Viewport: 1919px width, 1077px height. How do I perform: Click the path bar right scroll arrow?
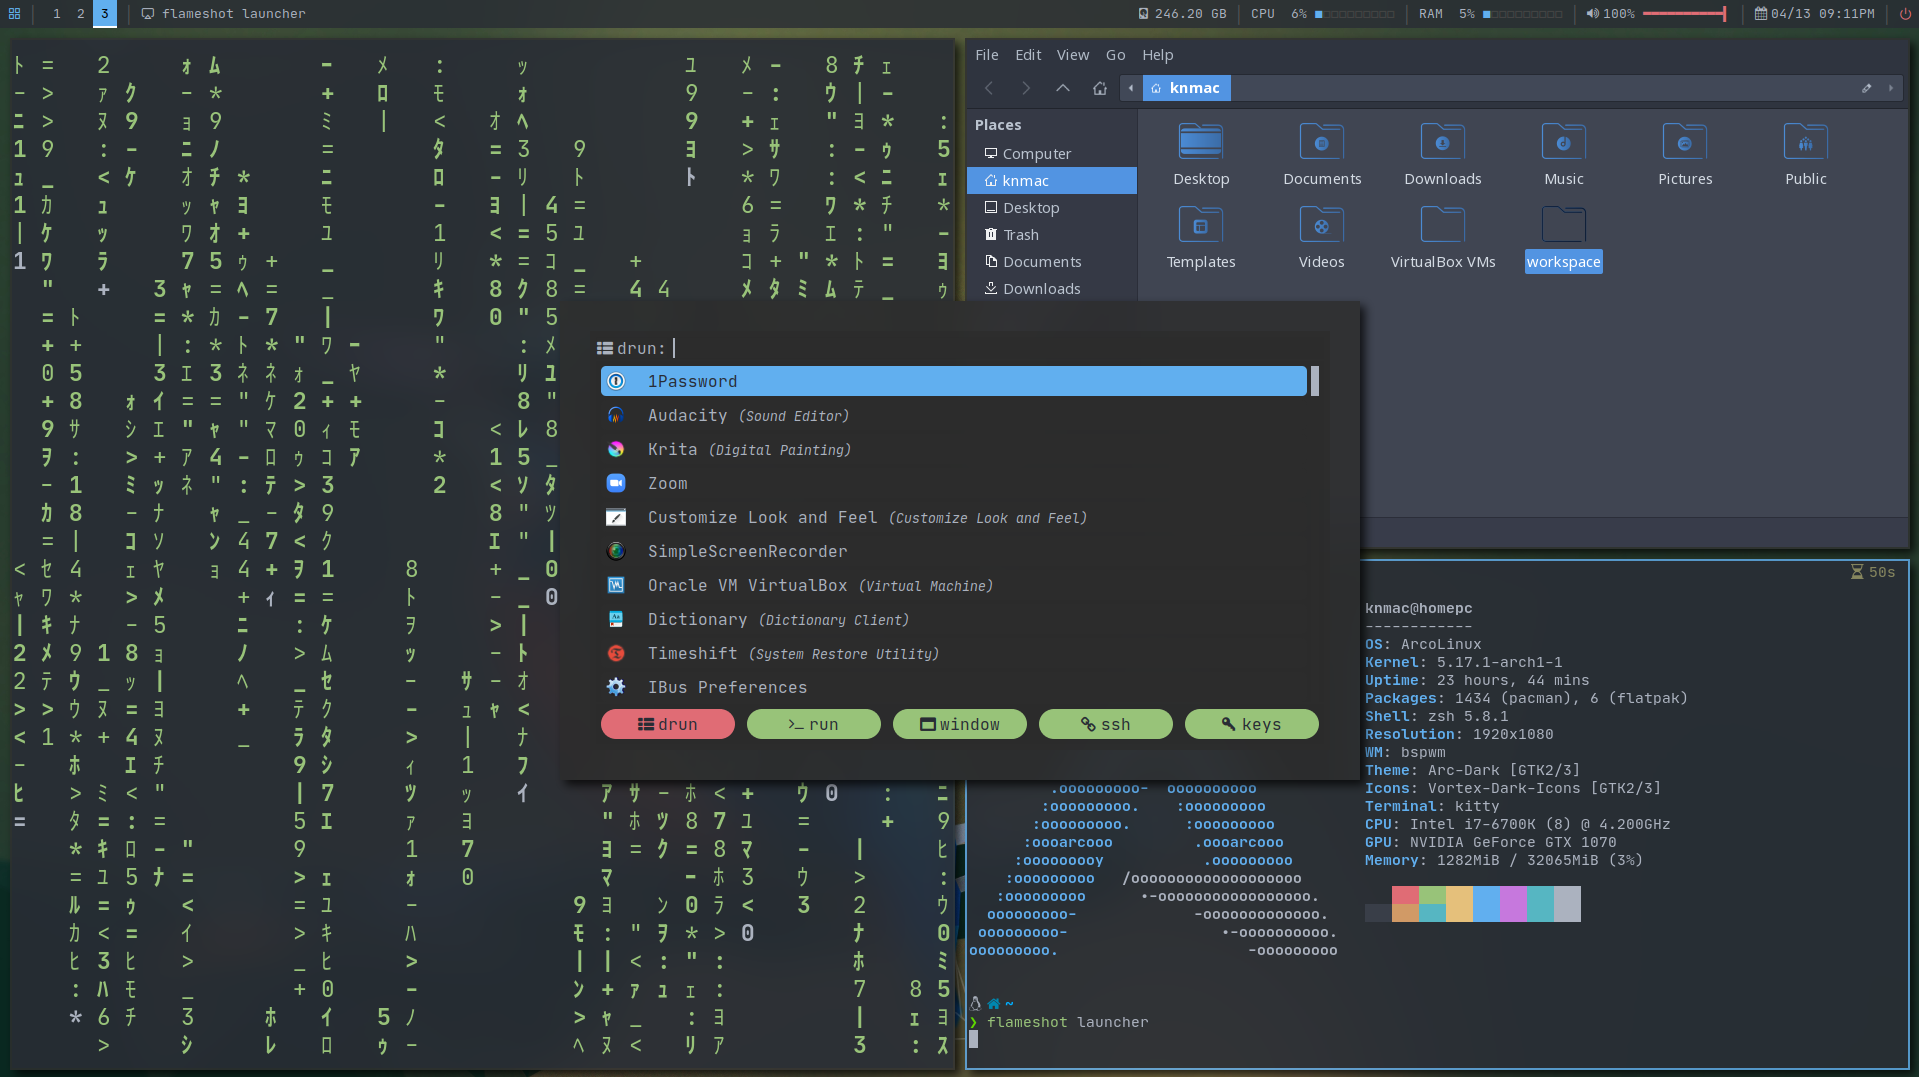point(1890,88)
